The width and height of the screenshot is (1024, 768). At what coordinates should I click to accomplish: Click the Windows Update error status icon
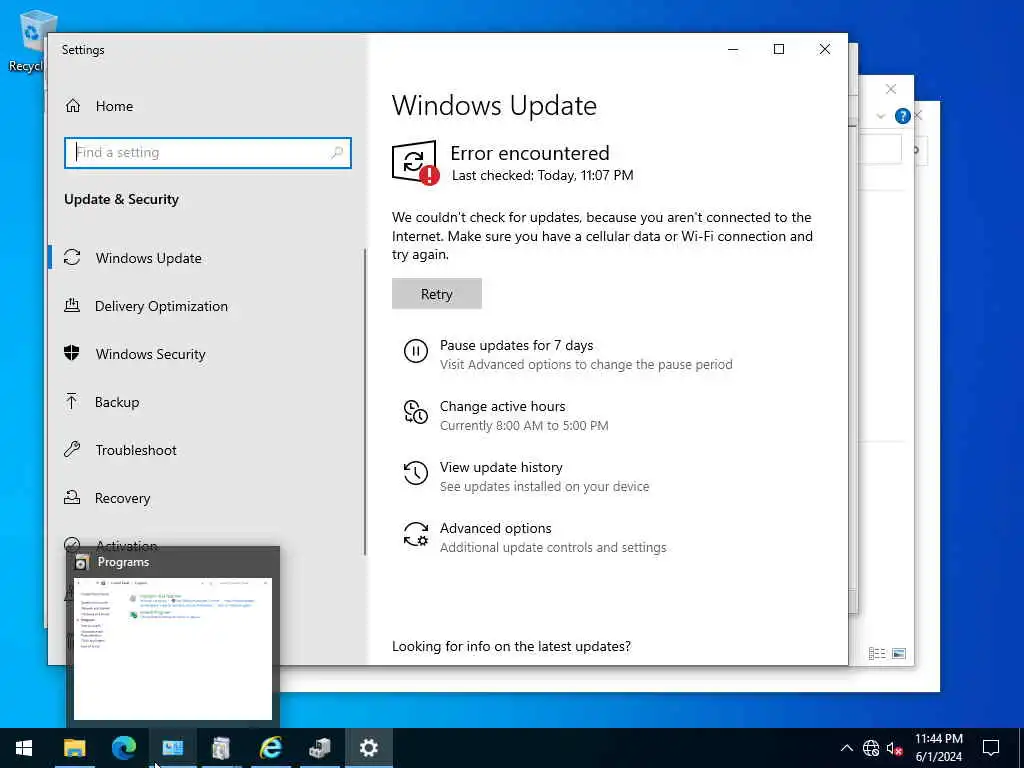pos(415,163)
